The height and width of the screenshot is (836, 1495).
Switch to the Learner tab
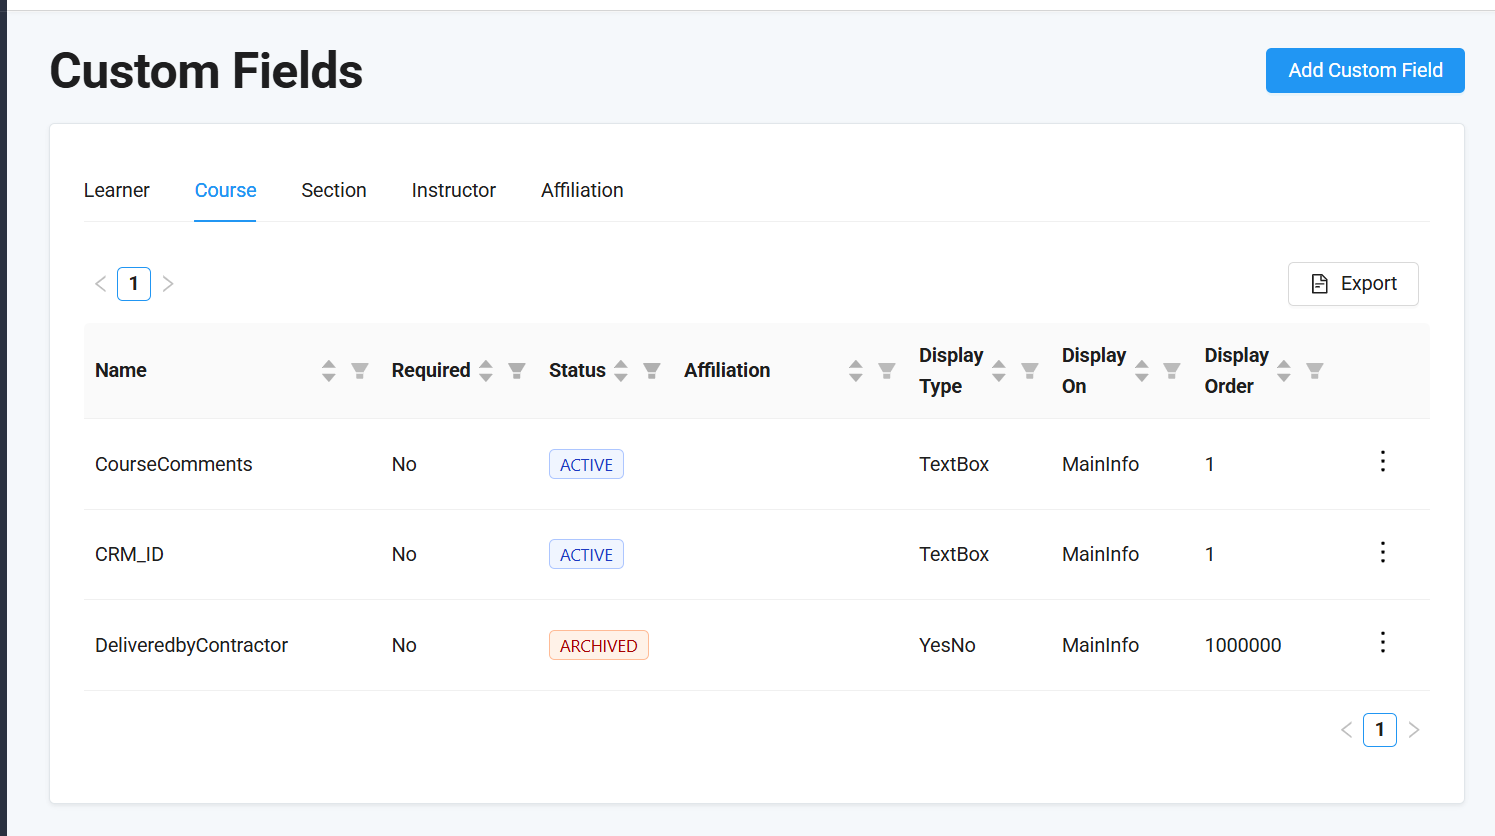coord(116,190)
